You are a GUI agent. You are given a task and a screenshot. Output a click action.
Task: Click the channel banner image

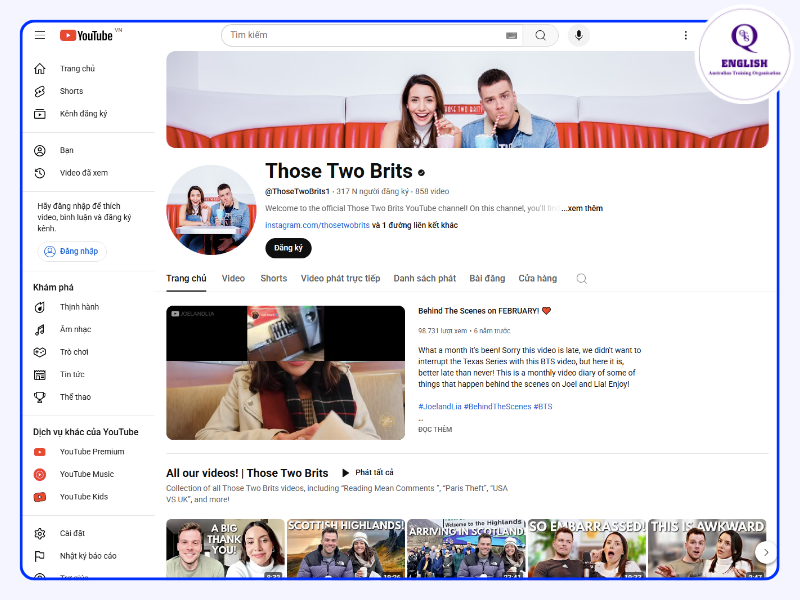(x=467, y=99)
